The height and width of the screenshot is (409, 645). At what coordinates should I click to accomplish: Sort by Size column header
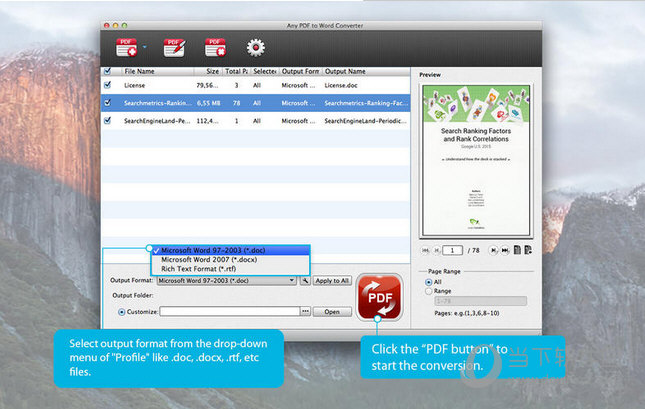pos(208,71)
